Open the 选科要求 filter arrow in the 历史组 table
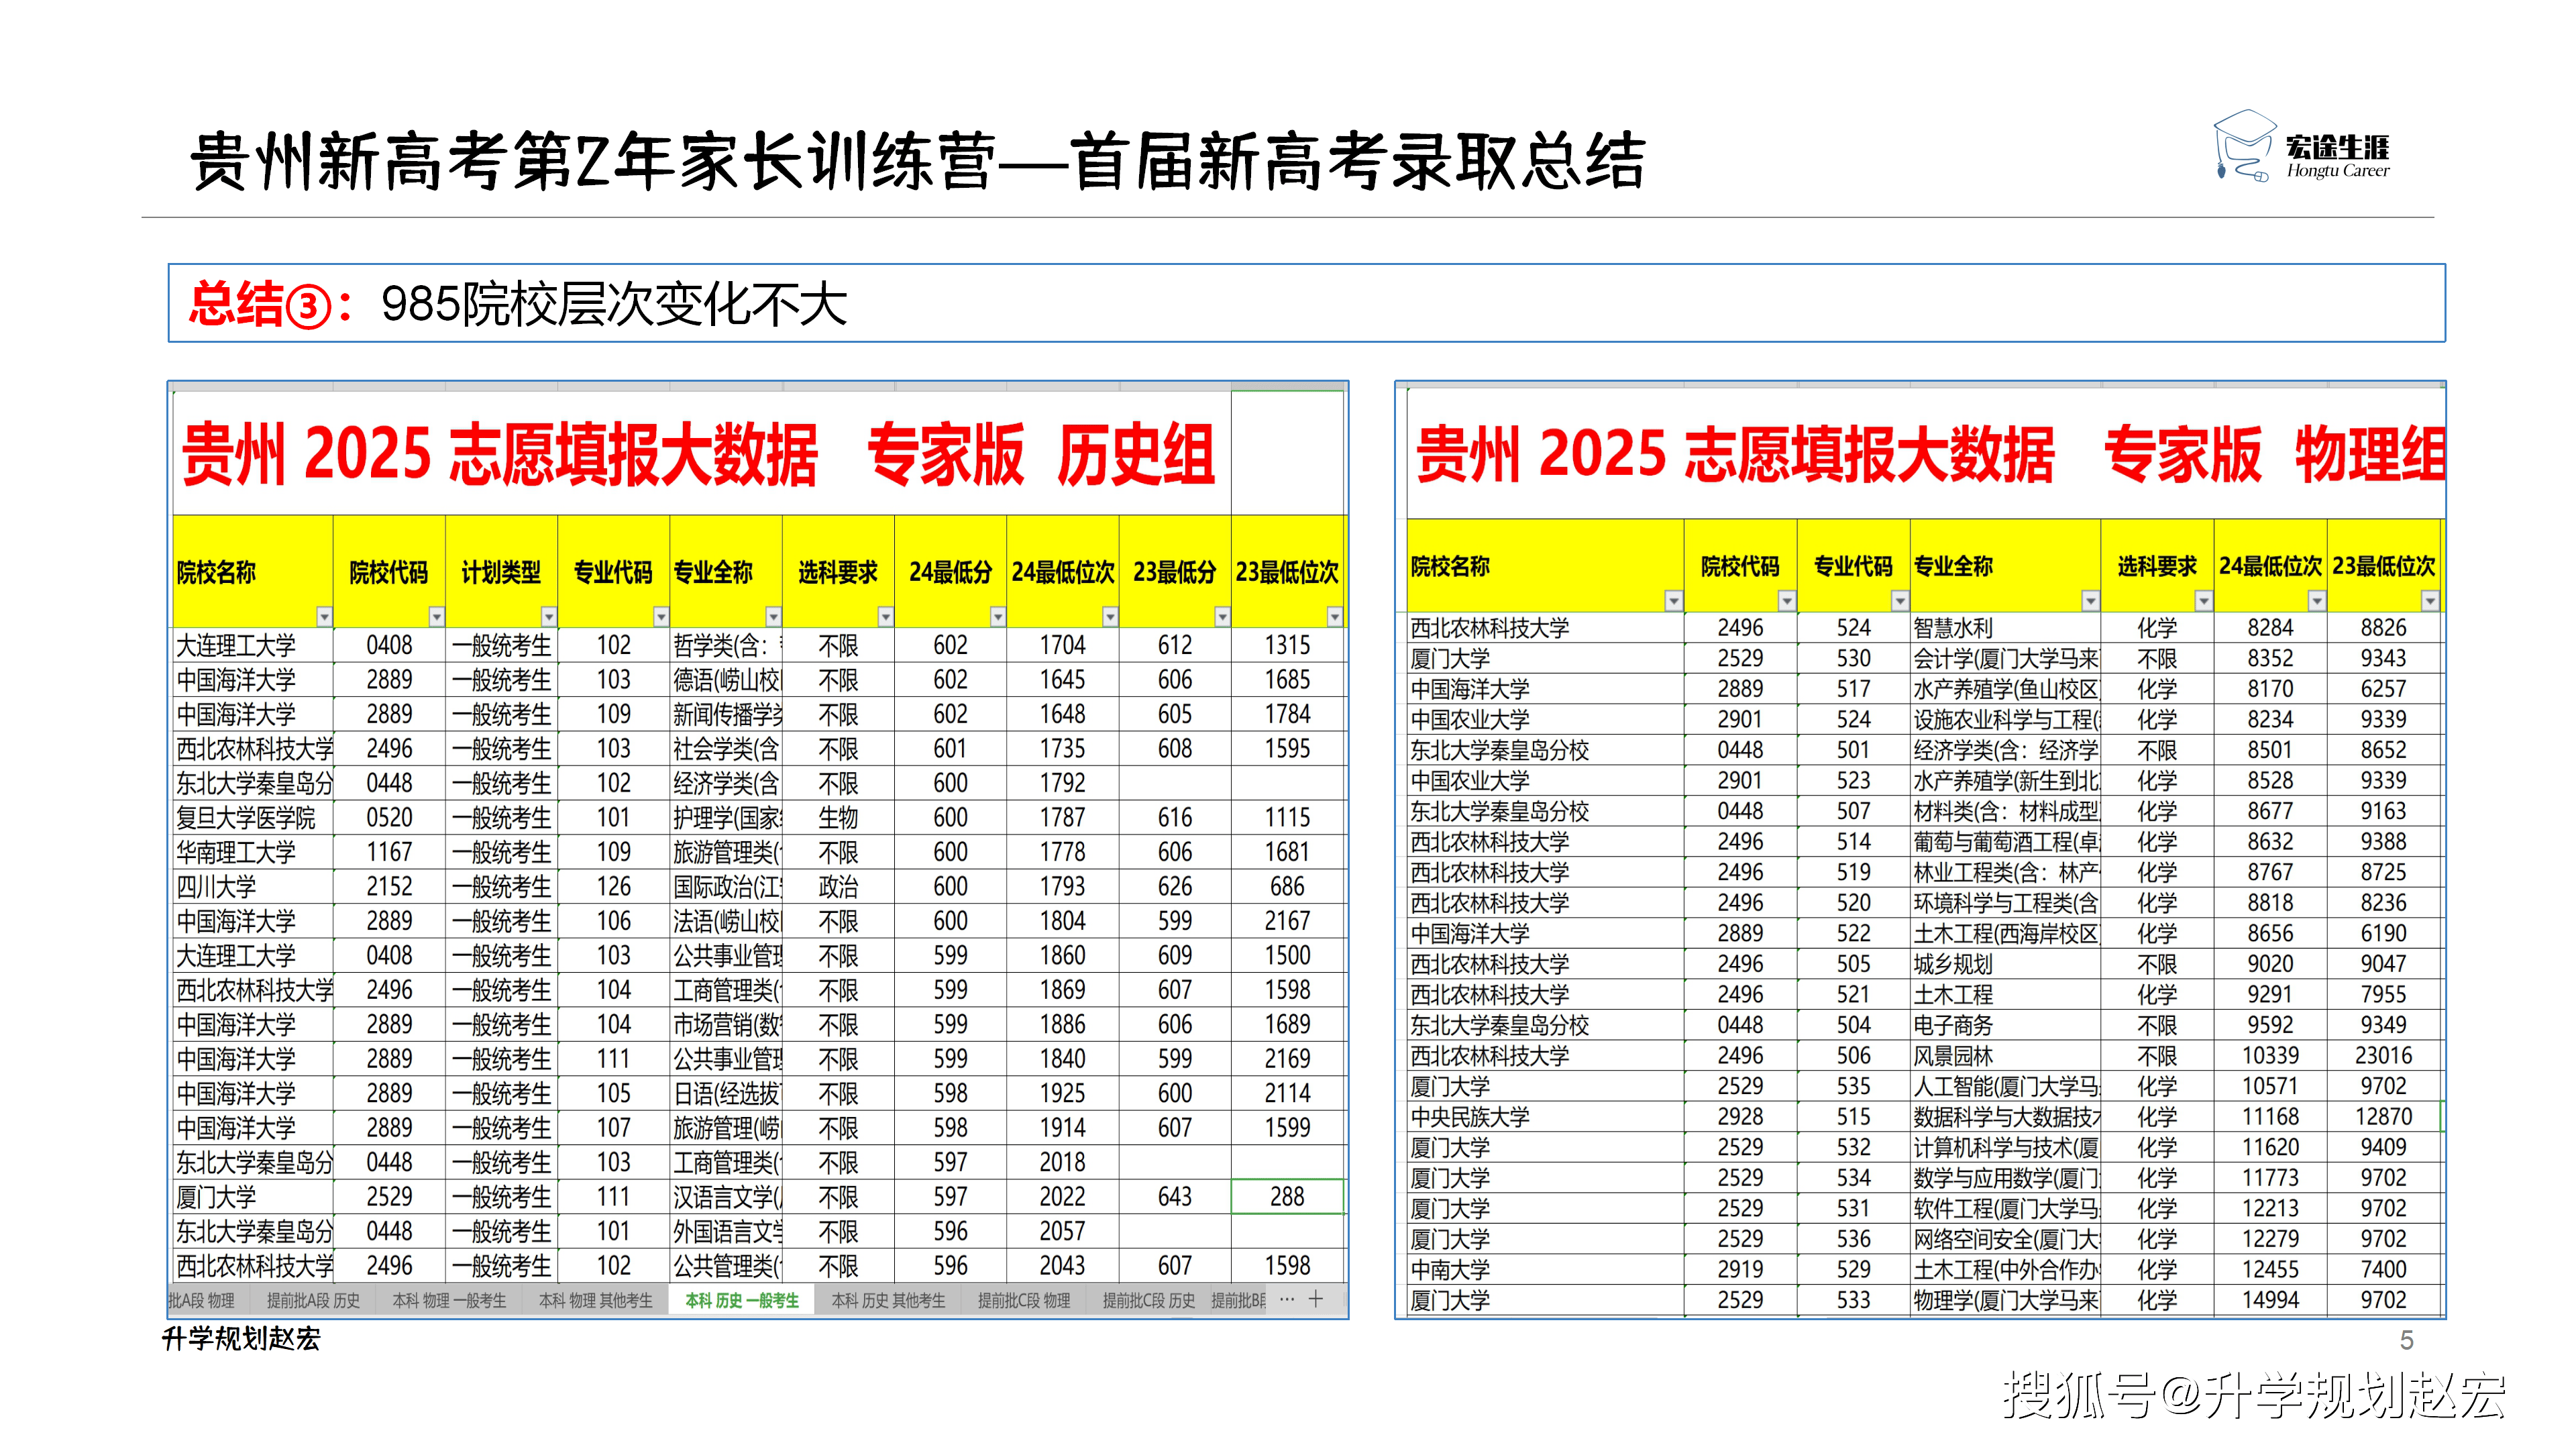The height and width of the screenshot is (1449, 2576). pyautogui.click(x=885, y=617)
